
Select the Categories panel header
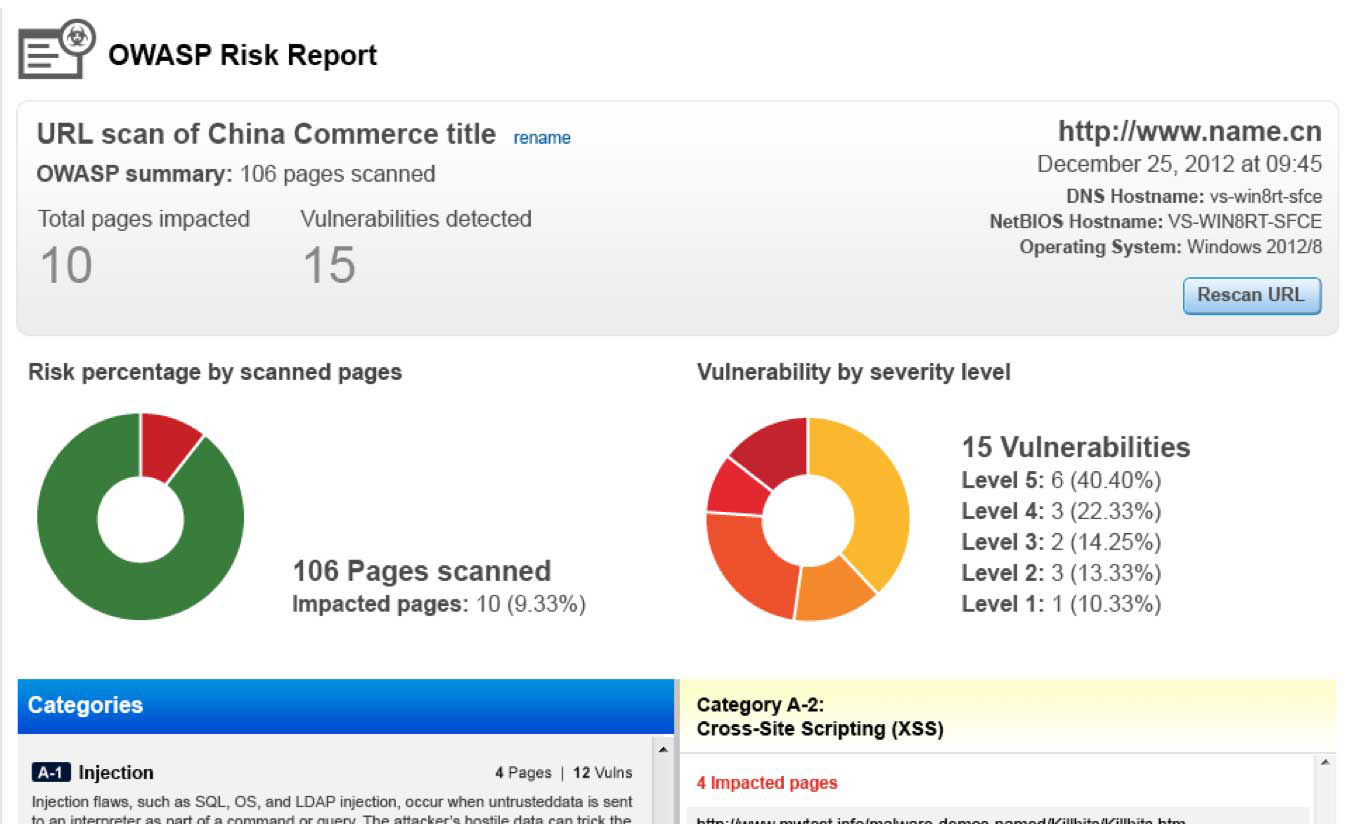(85, 705)
